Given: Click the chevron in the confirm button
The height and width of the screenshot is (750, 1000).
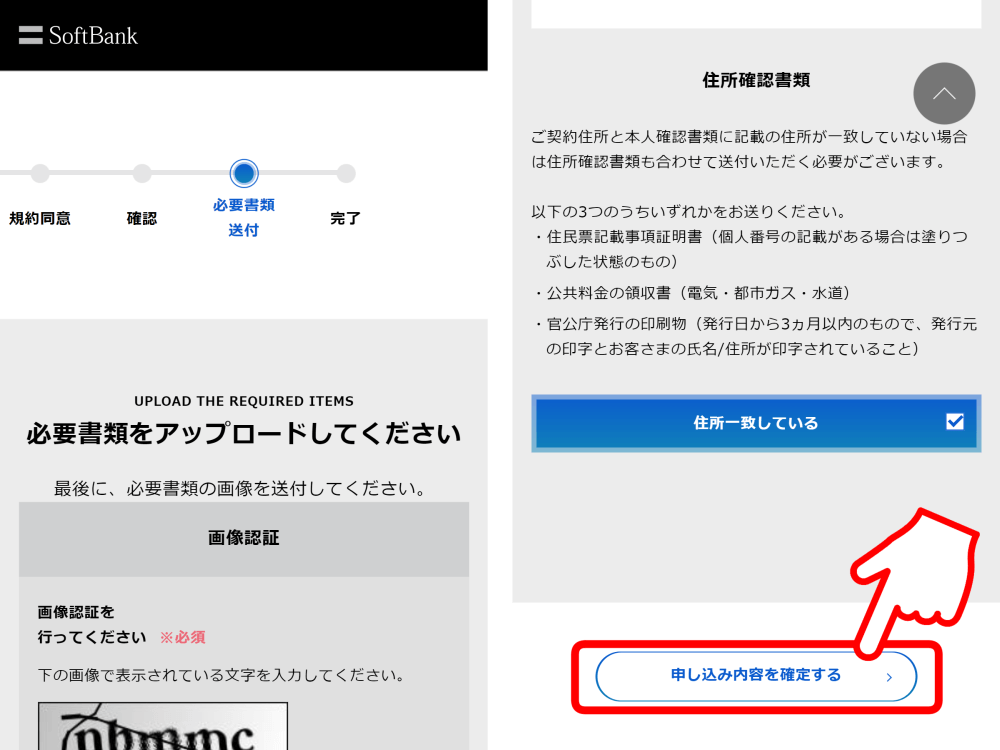Looking at the screenshot, I should click(890, 677).
